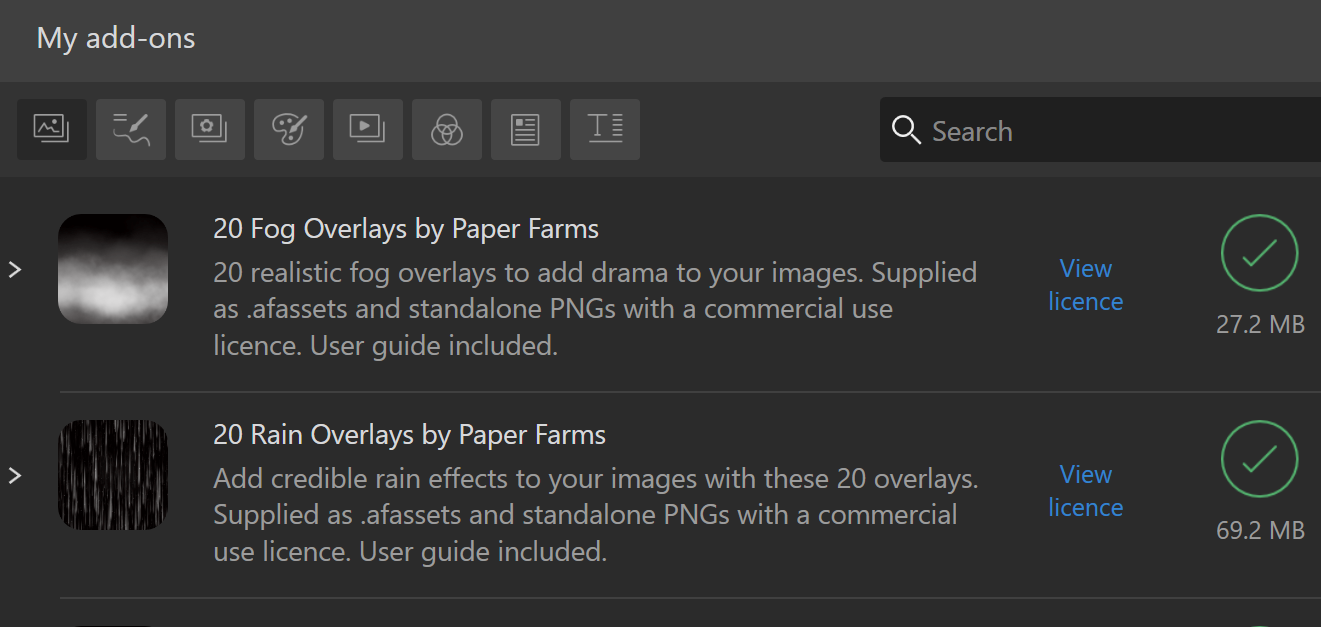Click the magnifier icon in Search
This screenshot has height=627, width=1321.
coord(906,130)
